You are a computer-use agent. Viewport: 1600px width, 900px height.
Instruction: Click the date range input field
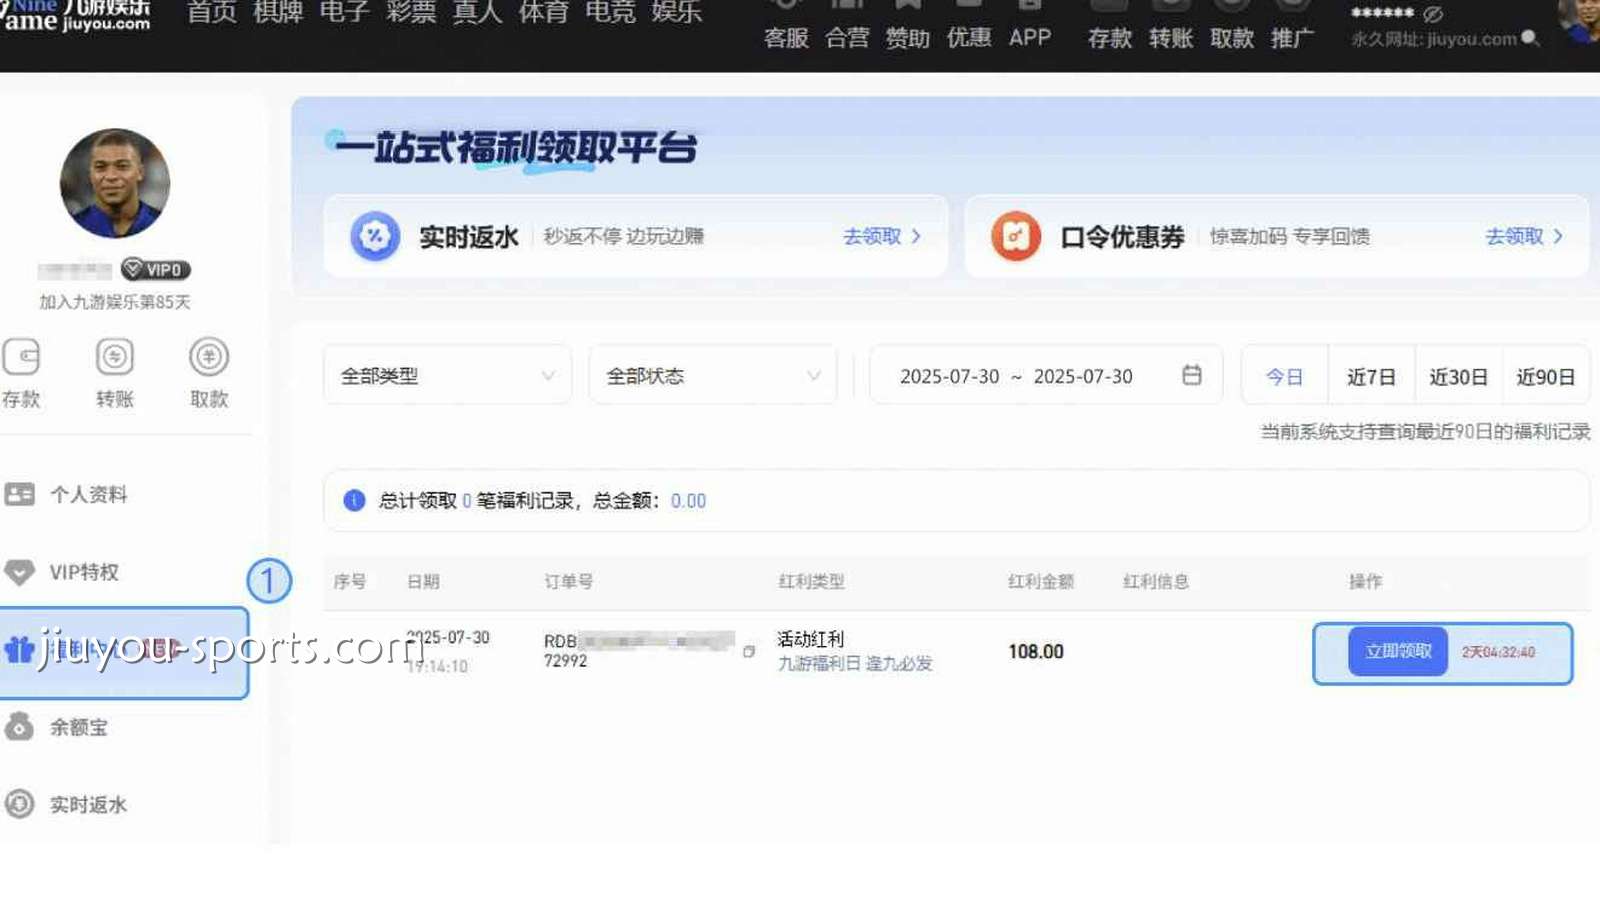tap(1046, 376)
